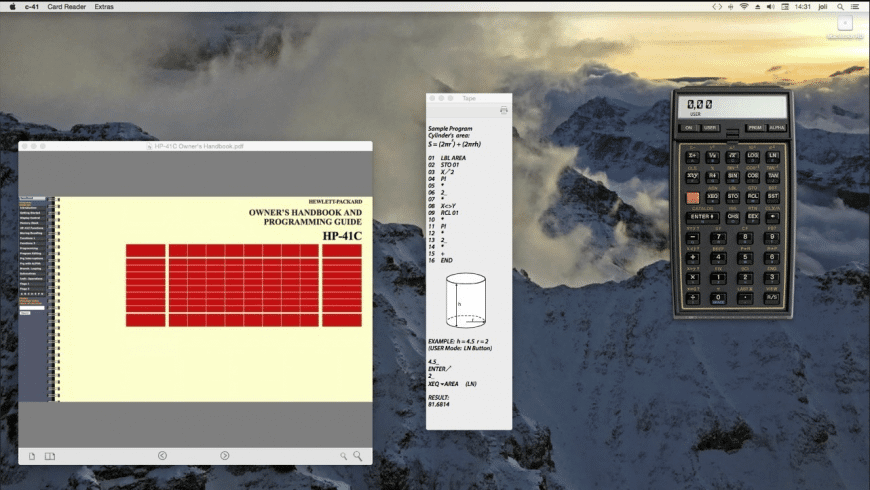This screenshot has width=870, height=490.
Task: Go to next page in PDF viewer
Action: click(225, 456)
